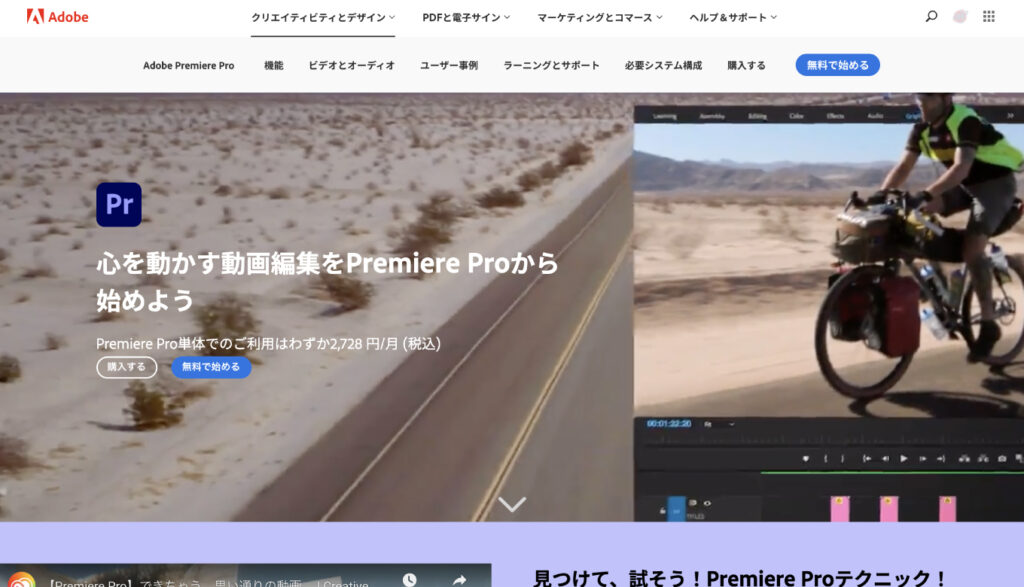Open the Fit zoom level dropdown
Viewport: 1024px width, 587px height.
pos(718,424)
